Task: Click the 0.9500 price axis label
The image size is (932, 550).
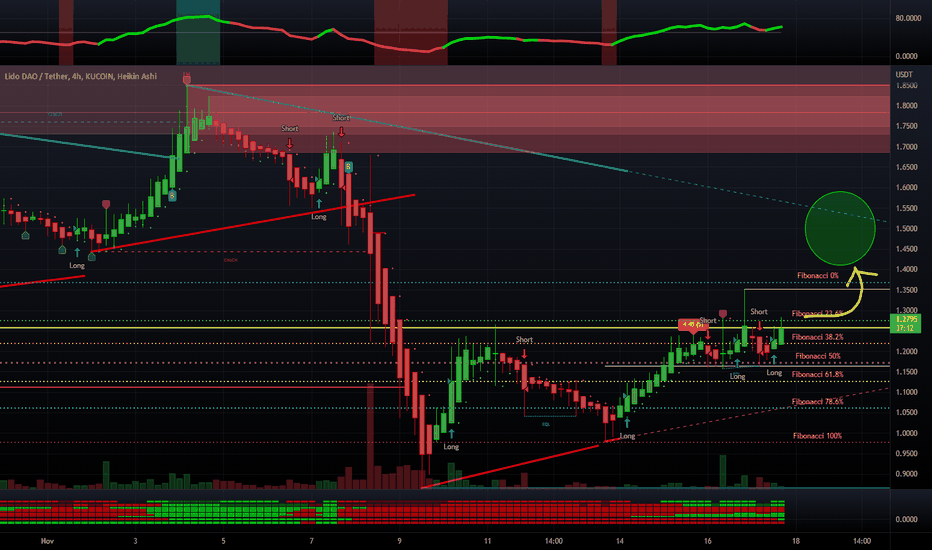Action: point(906,454)
